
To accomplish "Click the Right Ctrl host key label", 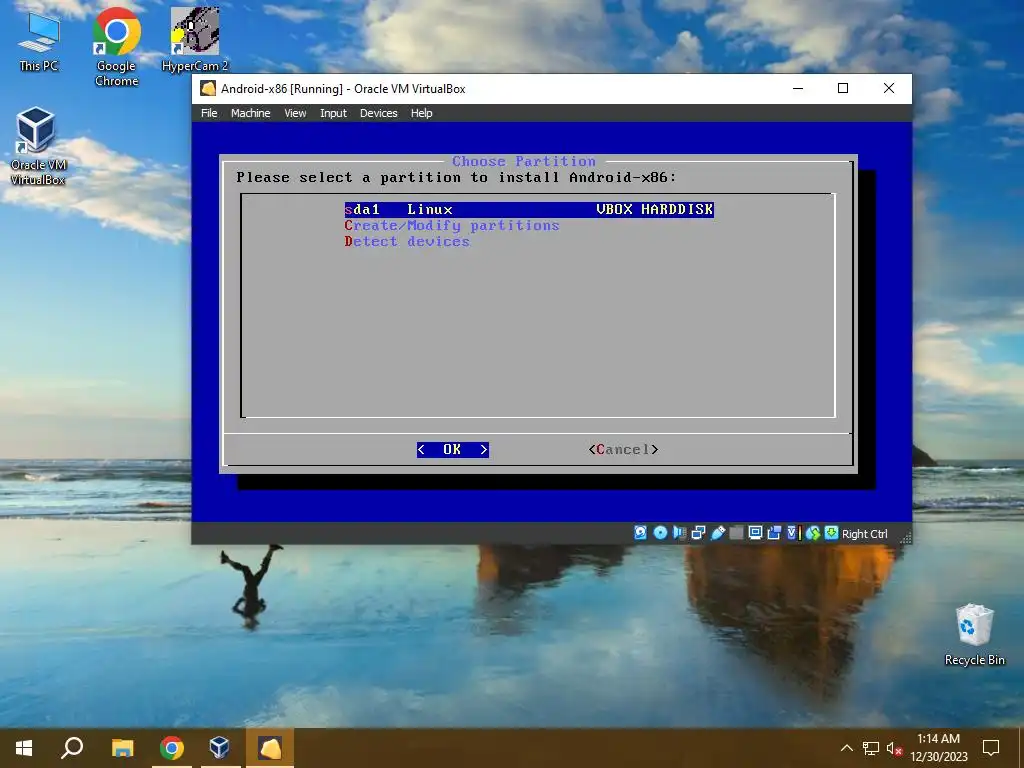I will 865,534.
